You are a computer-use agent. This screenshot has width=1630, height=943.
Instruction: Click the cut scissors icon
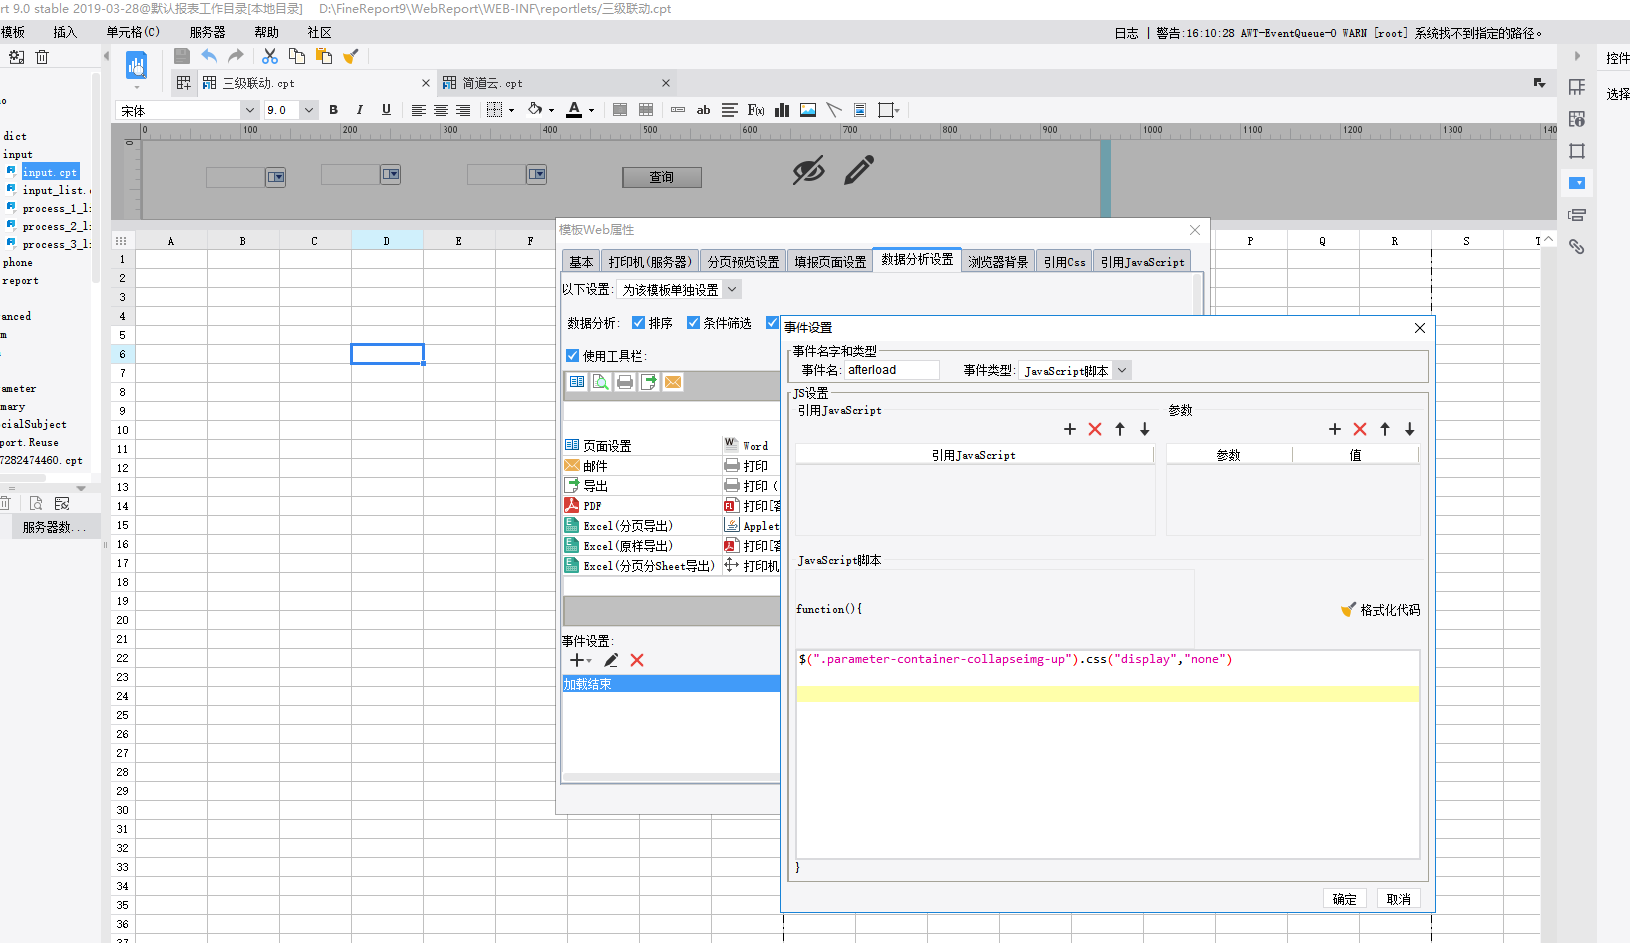[x=269, y=56]
